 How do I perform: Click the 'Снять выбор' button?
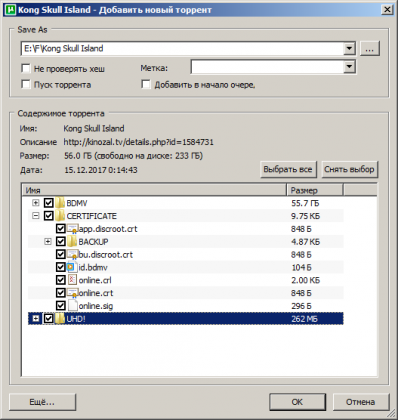[349, 169]
